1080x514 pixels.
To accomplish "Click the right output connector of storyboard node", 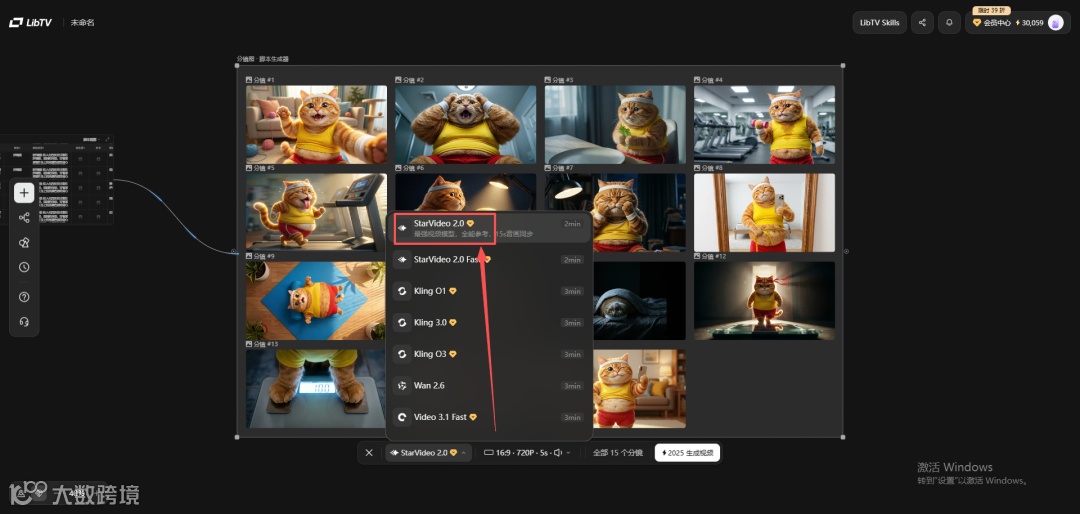I will pyautogui.click(x=847, y=251).
